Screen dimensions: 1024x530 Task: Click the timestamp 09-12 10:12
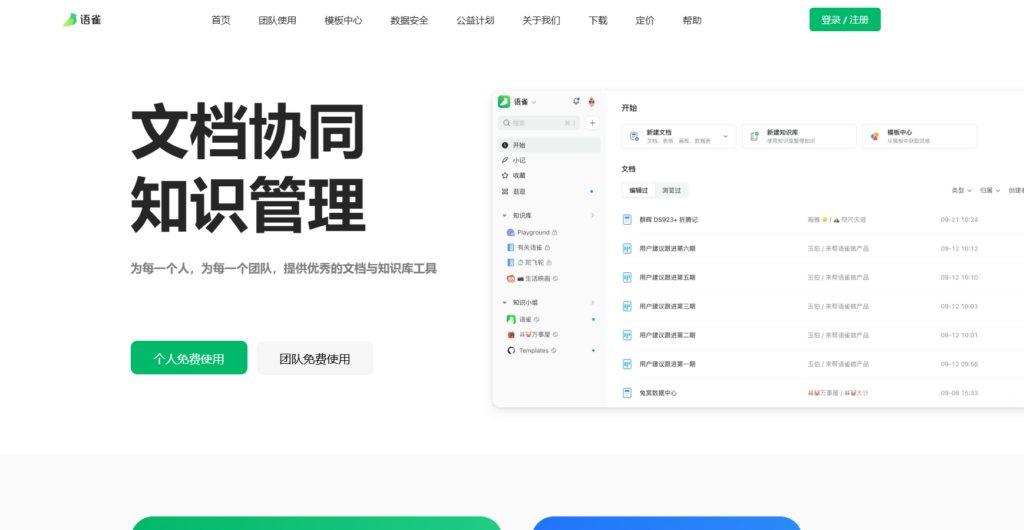click(959, 249)
